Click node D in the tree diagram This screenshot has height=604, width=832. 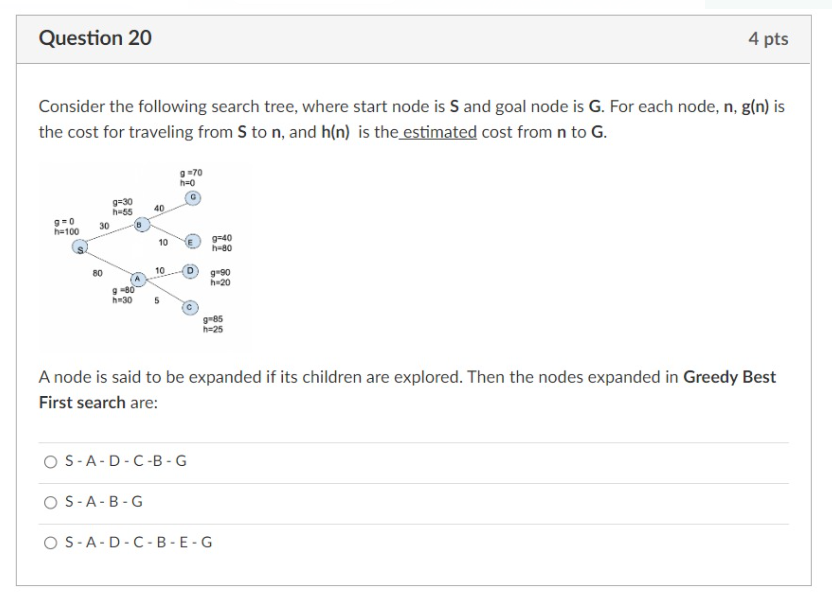click(x=190, y=271)
